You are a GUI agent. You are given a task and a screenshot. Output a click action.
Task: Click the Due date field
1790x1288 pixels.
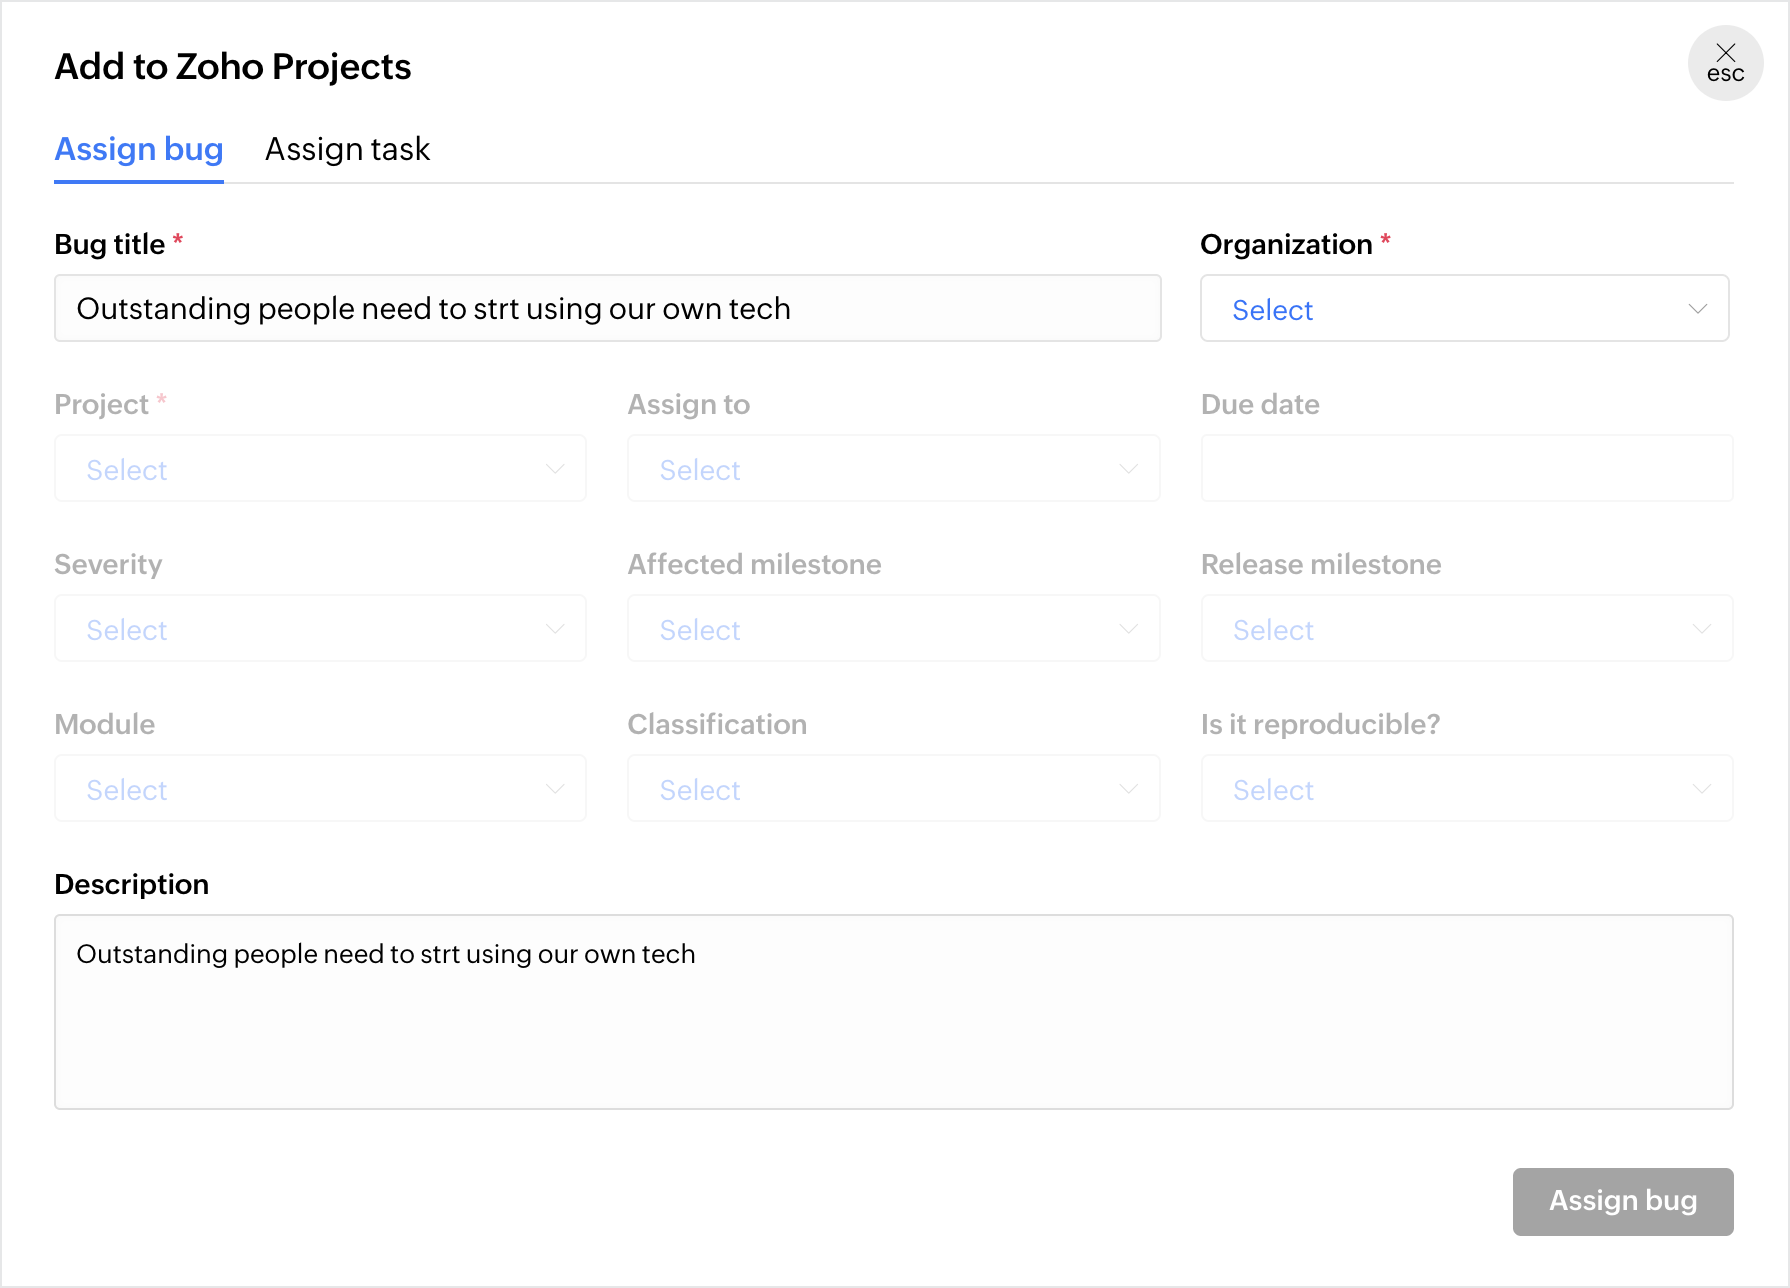1466,469
